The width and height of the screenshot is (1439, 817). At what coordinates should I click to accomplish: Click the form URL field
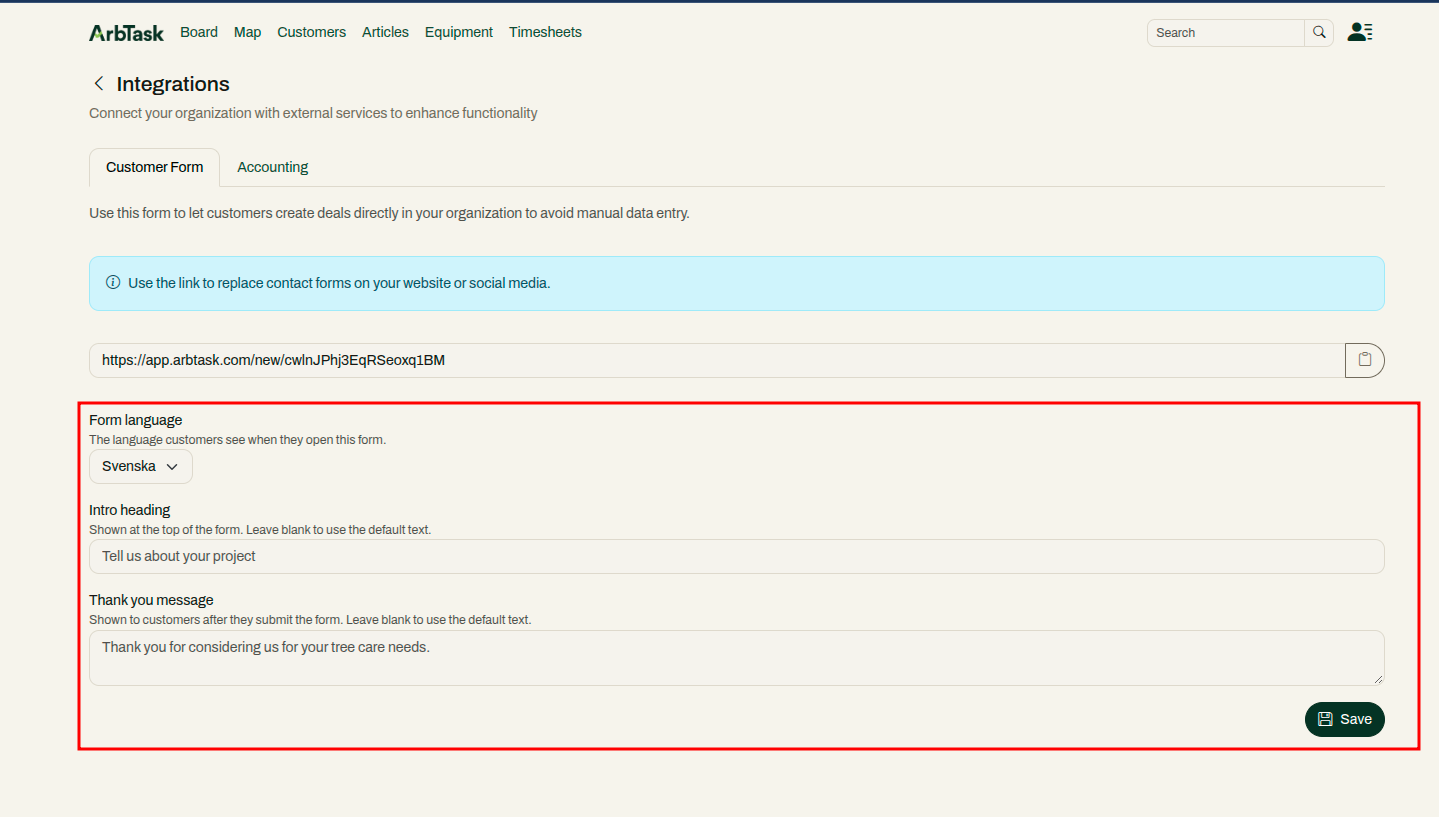coord(717,360)
